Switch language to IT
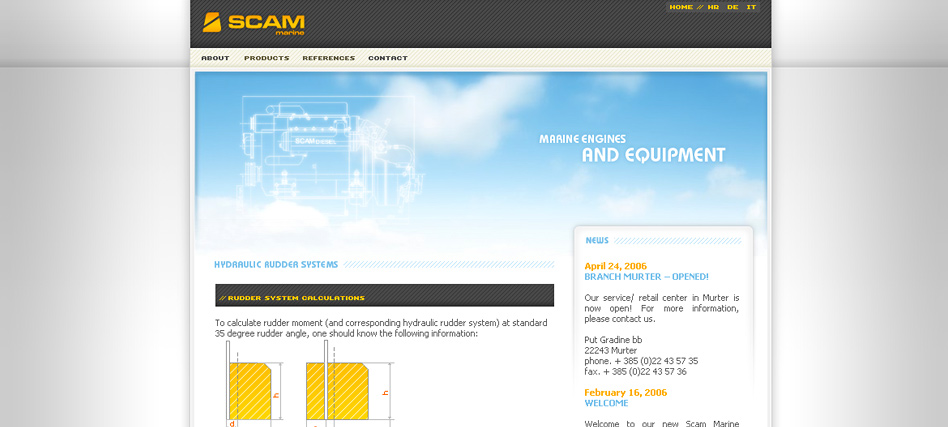Viewport: 948px width, 427px height. pos(752,7)
